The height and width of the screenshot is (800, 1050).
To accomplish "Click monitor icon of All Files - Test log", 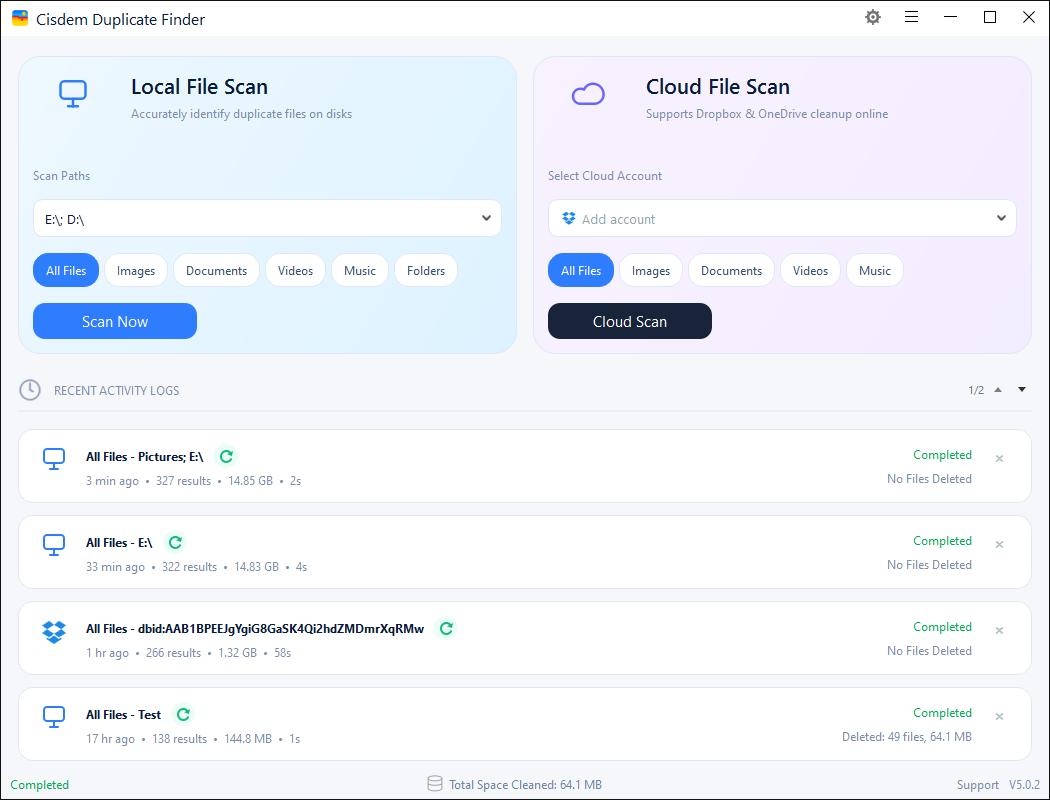I will click(x=54, y=717).
